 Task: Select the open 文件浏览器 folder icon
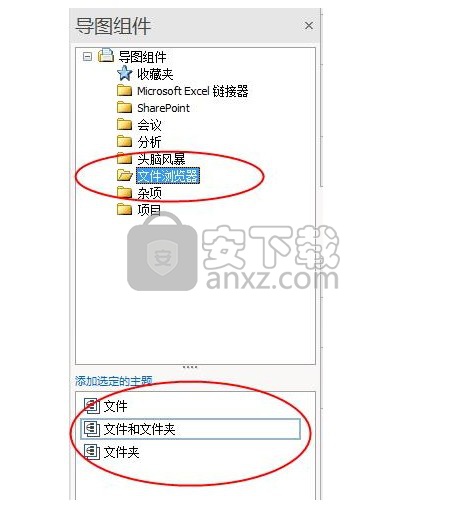point(125,175)
